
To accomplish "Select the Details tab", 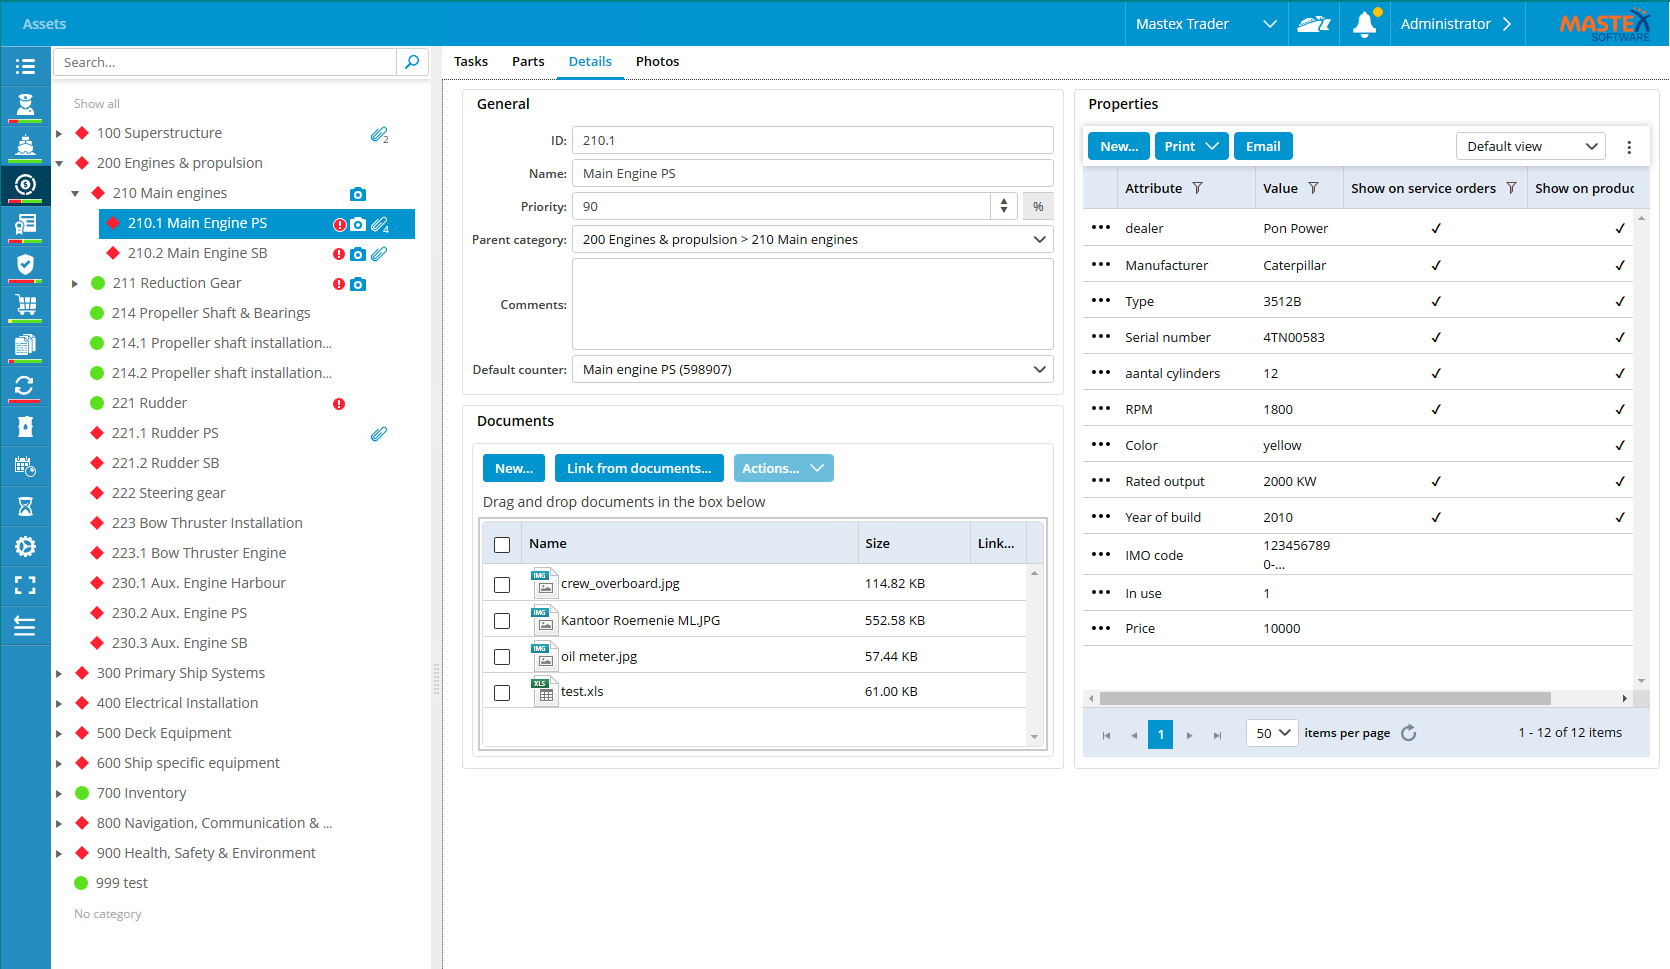I will click(590, 61).
